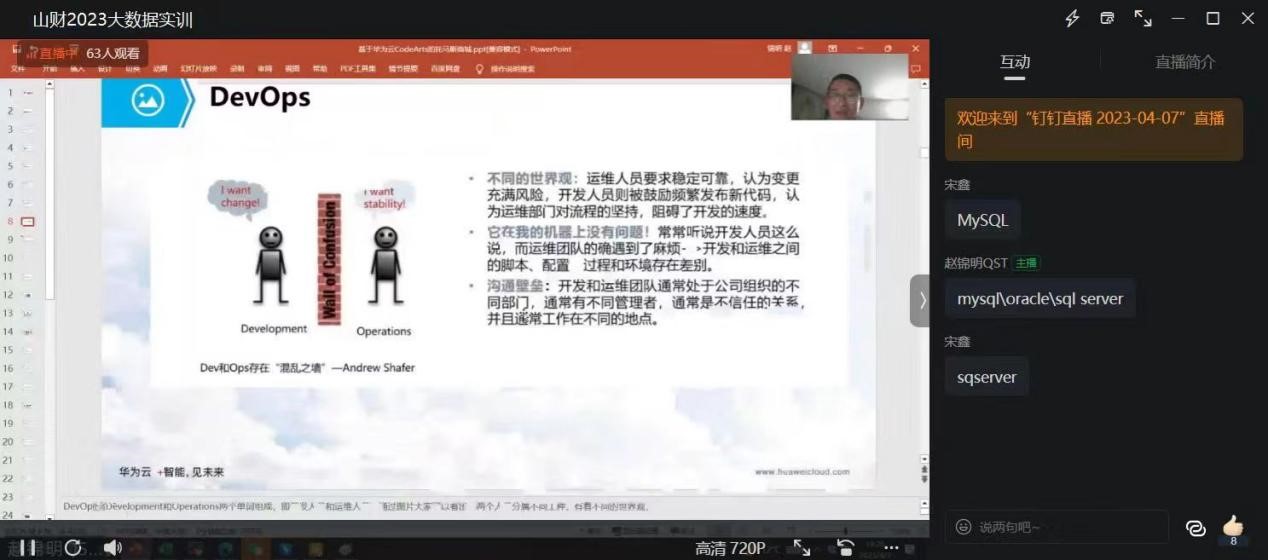Click the refresh stream icon
Image resolution: width=1268 pixels, height=560 pixels.
coord(72,547)
